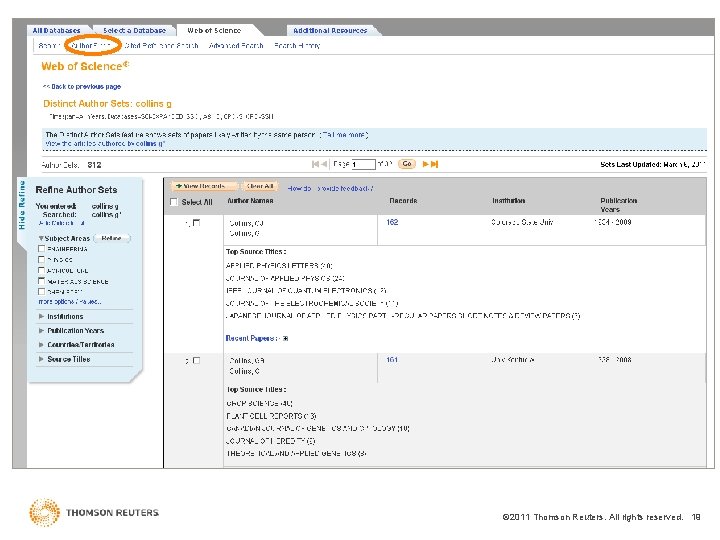The image size is (720, 540).
Task: Check the second author set Collins, GB
Action: pos(197,360)
